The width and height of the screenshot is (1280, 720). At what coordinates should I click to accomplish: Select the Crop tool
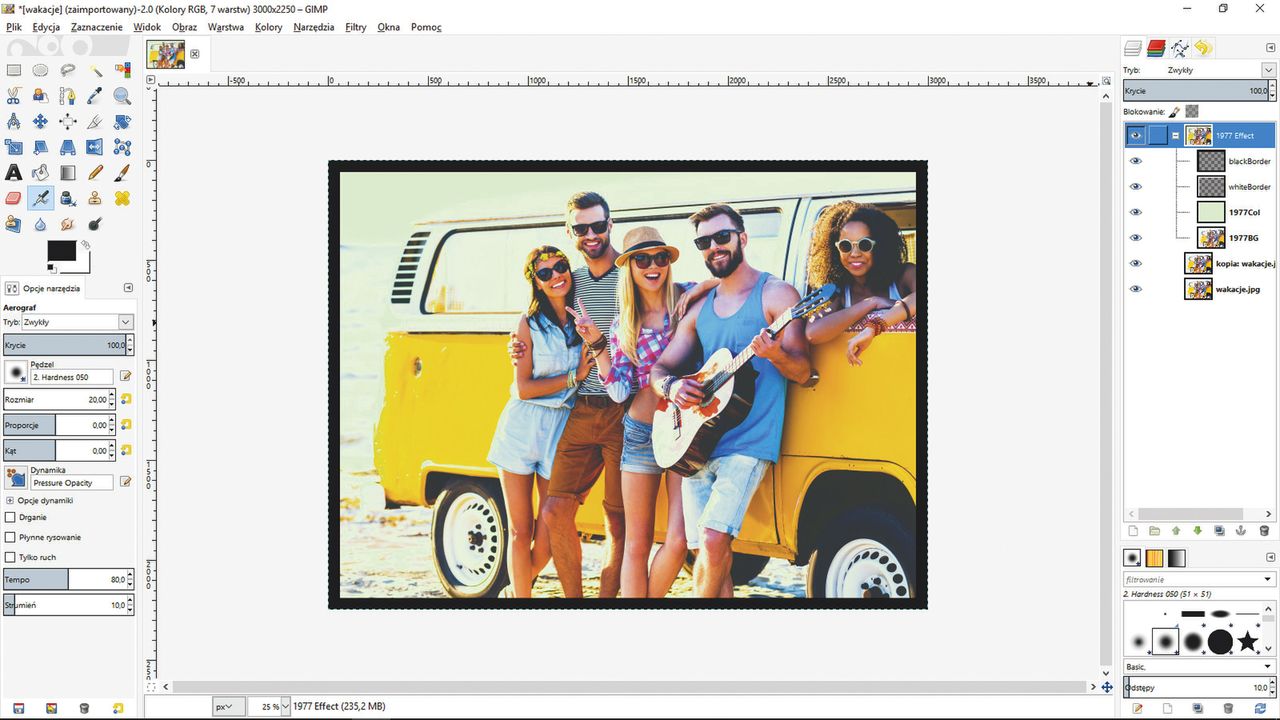pos(95,122)
